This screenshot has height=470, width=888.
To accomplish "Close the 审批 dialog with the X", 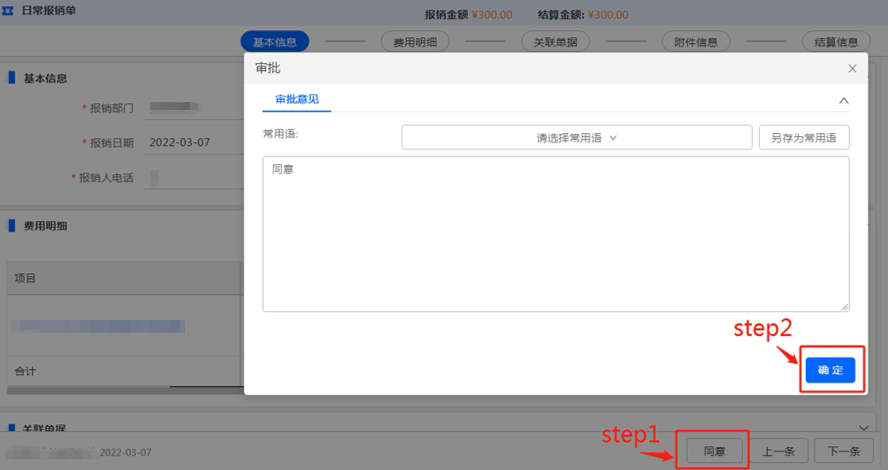I will click(x=852, y=68).
